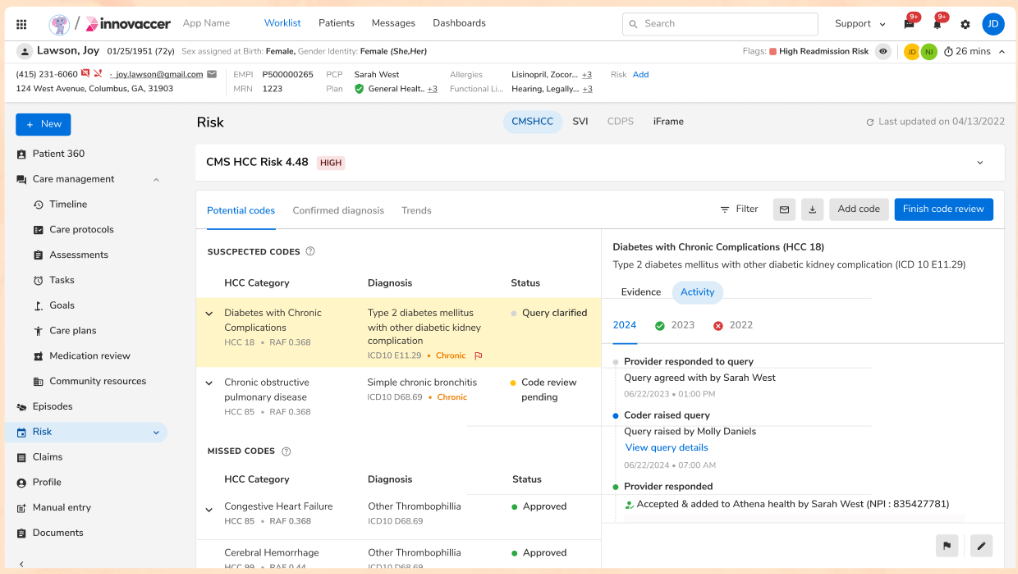The height and width of the screenshot is (574, 1018).
Task: Click help icon beside Suspected Codes
Action: pyautogui.click(x=310, y=252)
